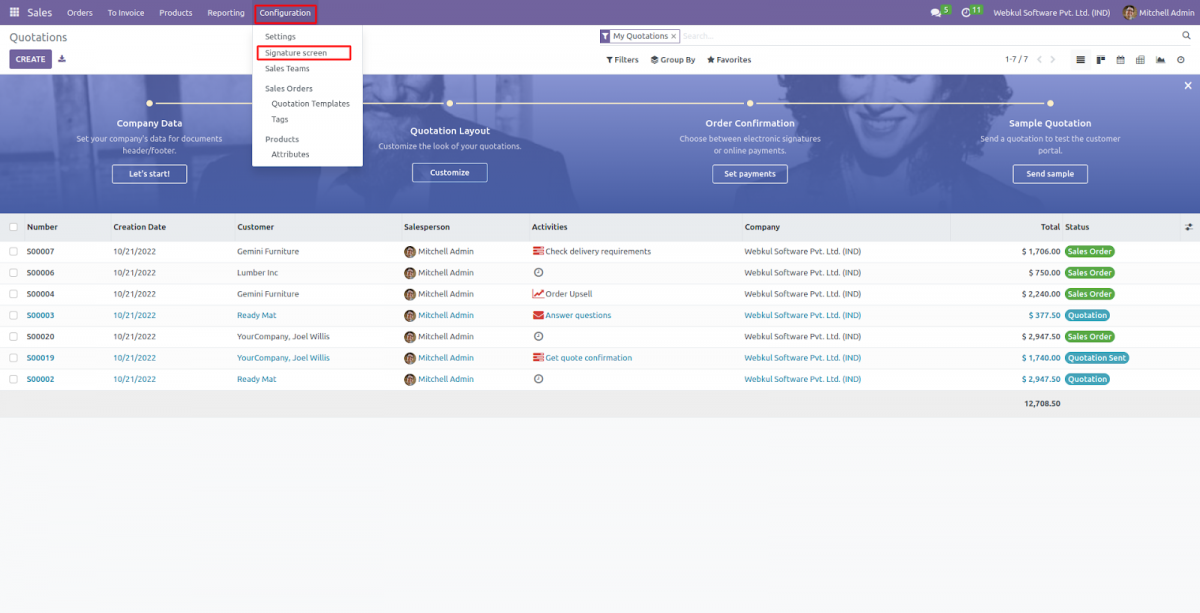Open the apps grid menu icon
The height and width of the screenshot is (613, 1200).
(14, 13)
